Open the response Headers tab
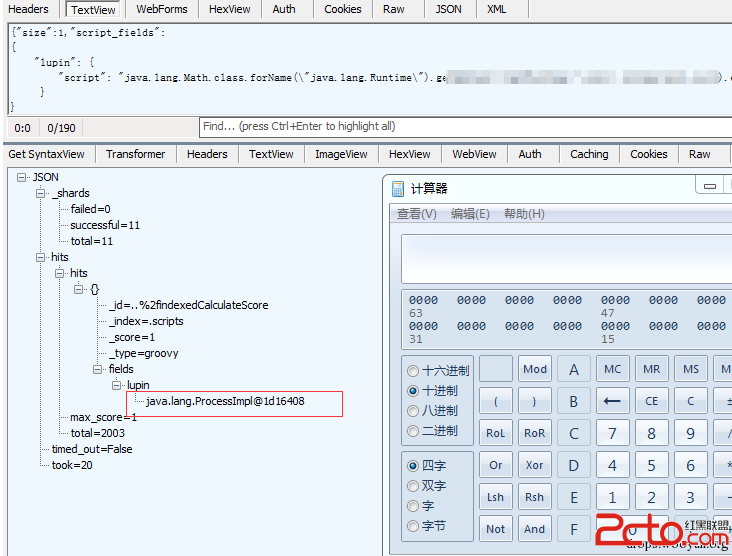732x556 pixels. coord(207,154)
